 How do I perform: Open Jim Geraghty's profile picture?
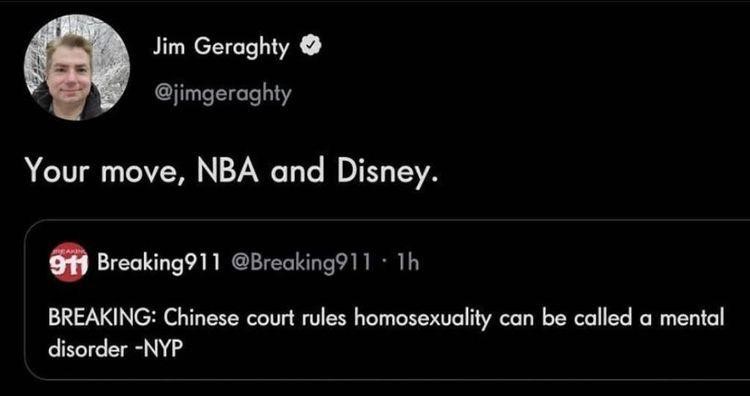(x=77, y=66)
